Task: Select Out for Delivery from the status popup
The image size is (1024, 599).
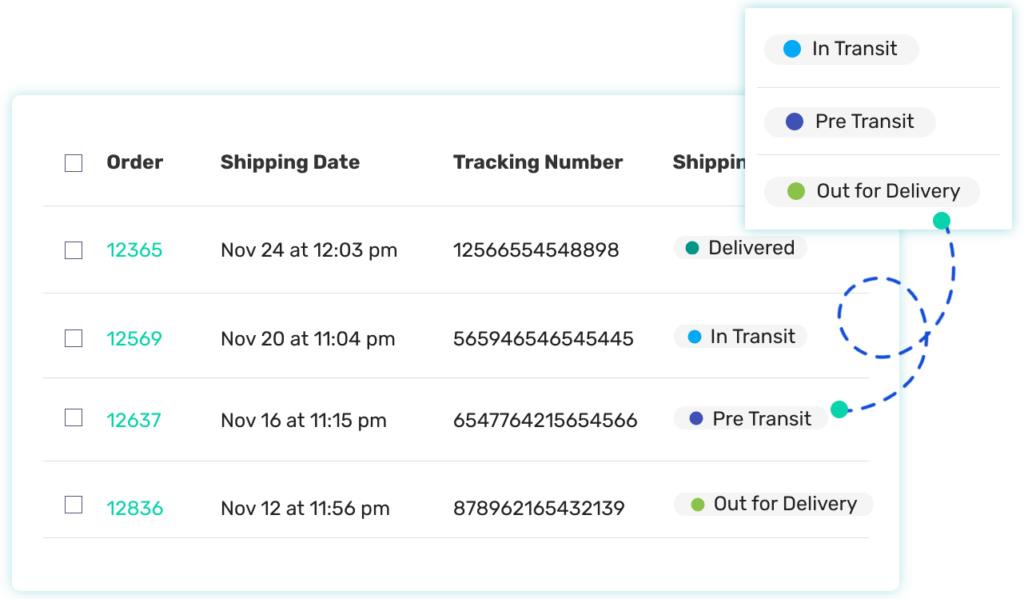Action: (871, 191)
